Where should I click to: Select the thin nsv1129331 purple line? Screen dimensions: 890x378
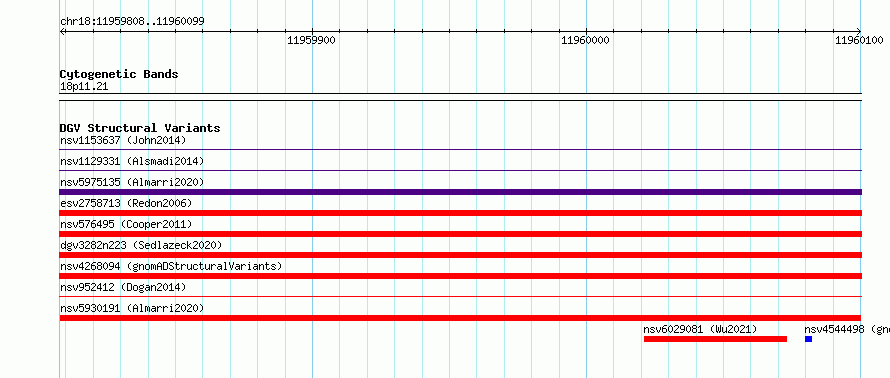pyautogui.click(x=460, y=170)
